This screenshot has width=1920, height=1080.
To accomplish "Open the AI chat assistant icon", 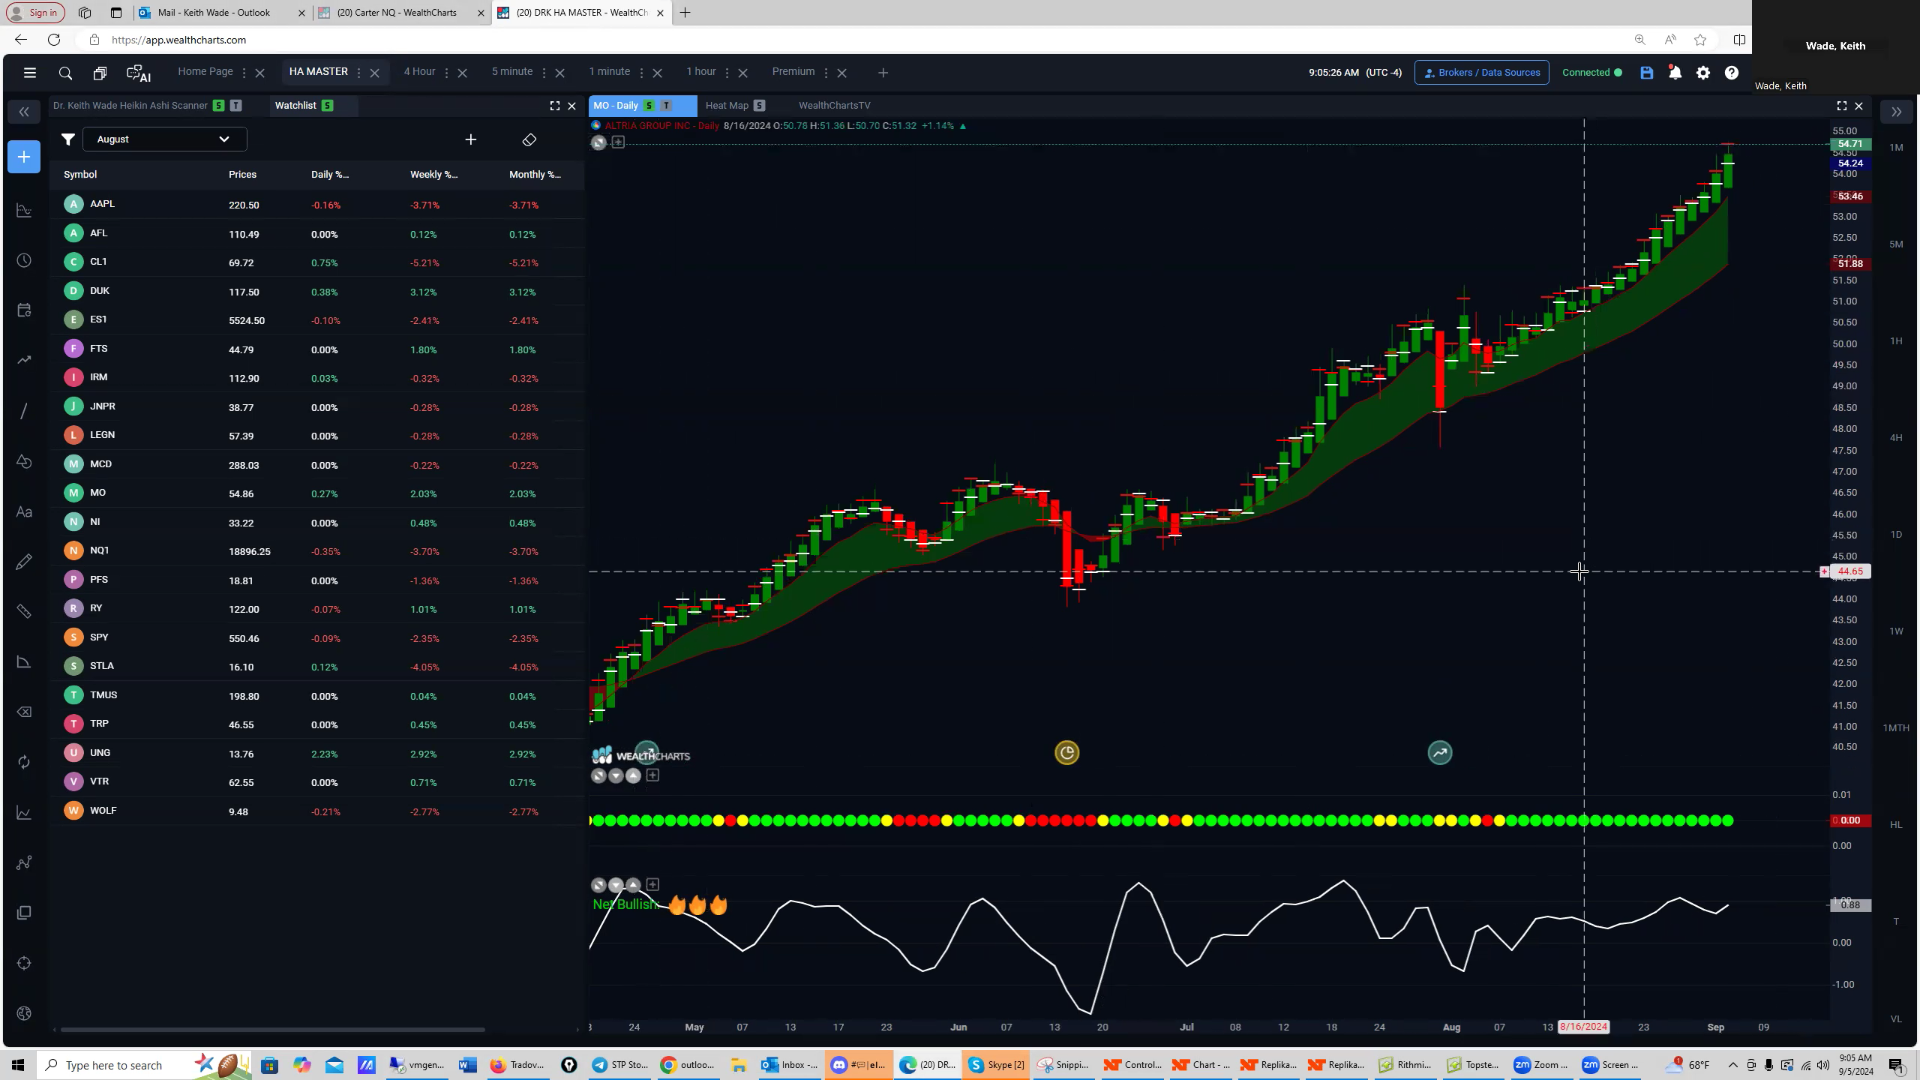I will click(x=138, y=73).
